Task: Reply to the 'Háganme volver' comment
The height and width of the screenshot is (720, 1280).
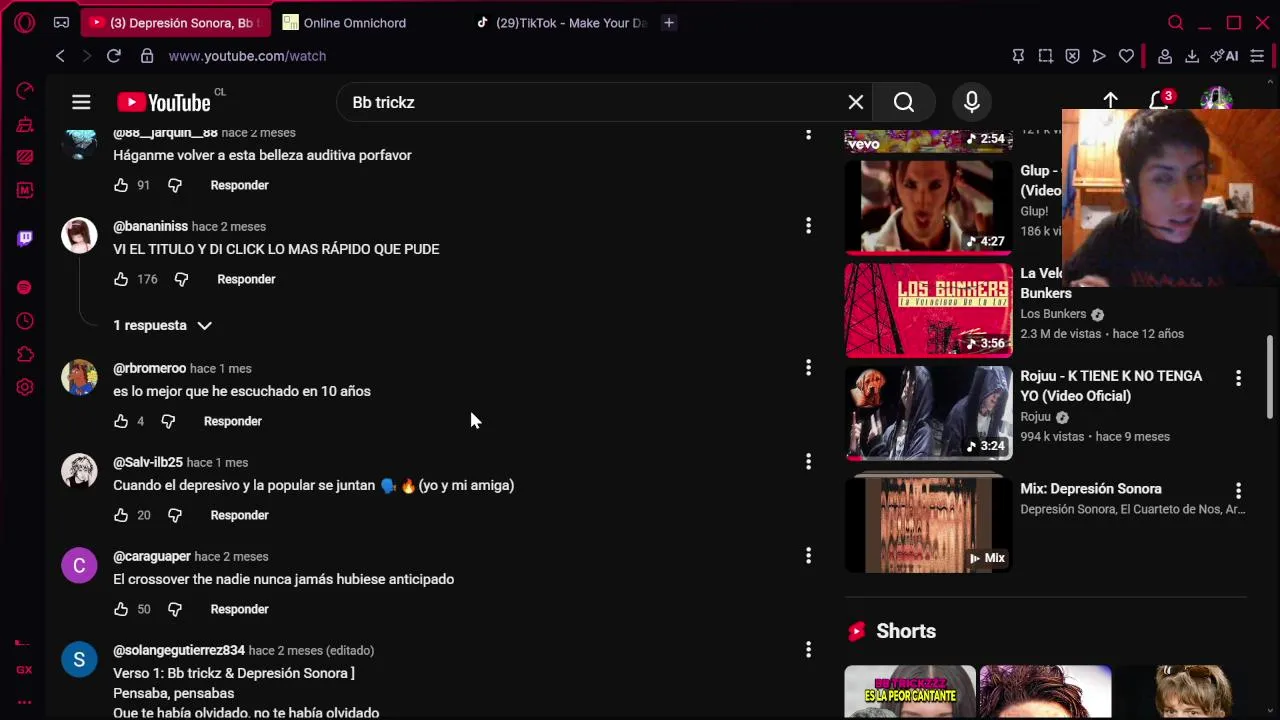Action: coord(239,185)
